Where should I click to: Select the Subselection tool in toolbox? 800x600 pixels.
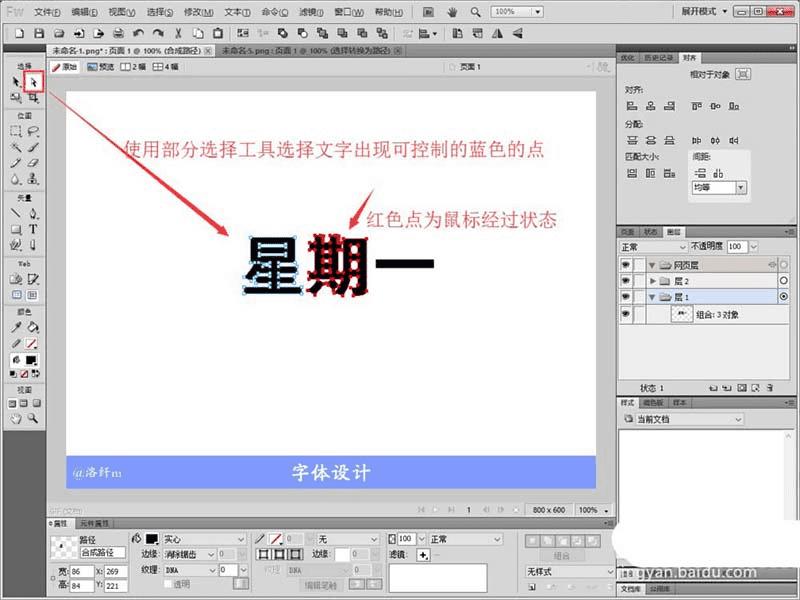pyautogui.click(x=34, y=82)
